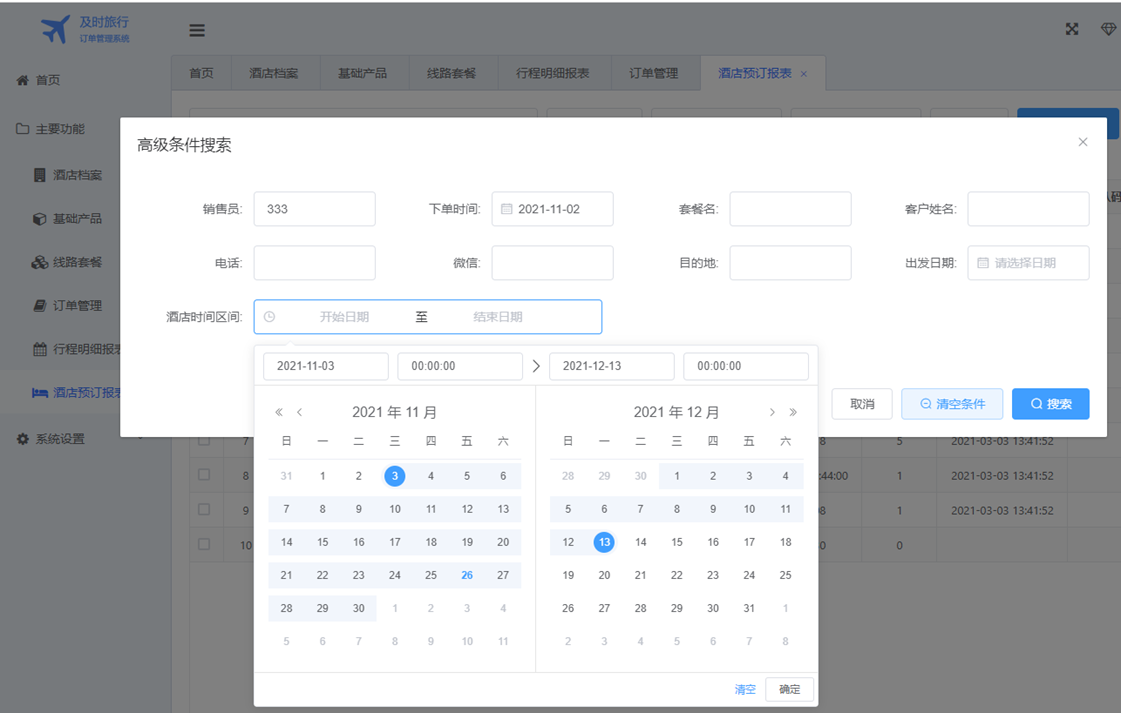
Task: Select December 25 in right calendar
Action: 785,576
